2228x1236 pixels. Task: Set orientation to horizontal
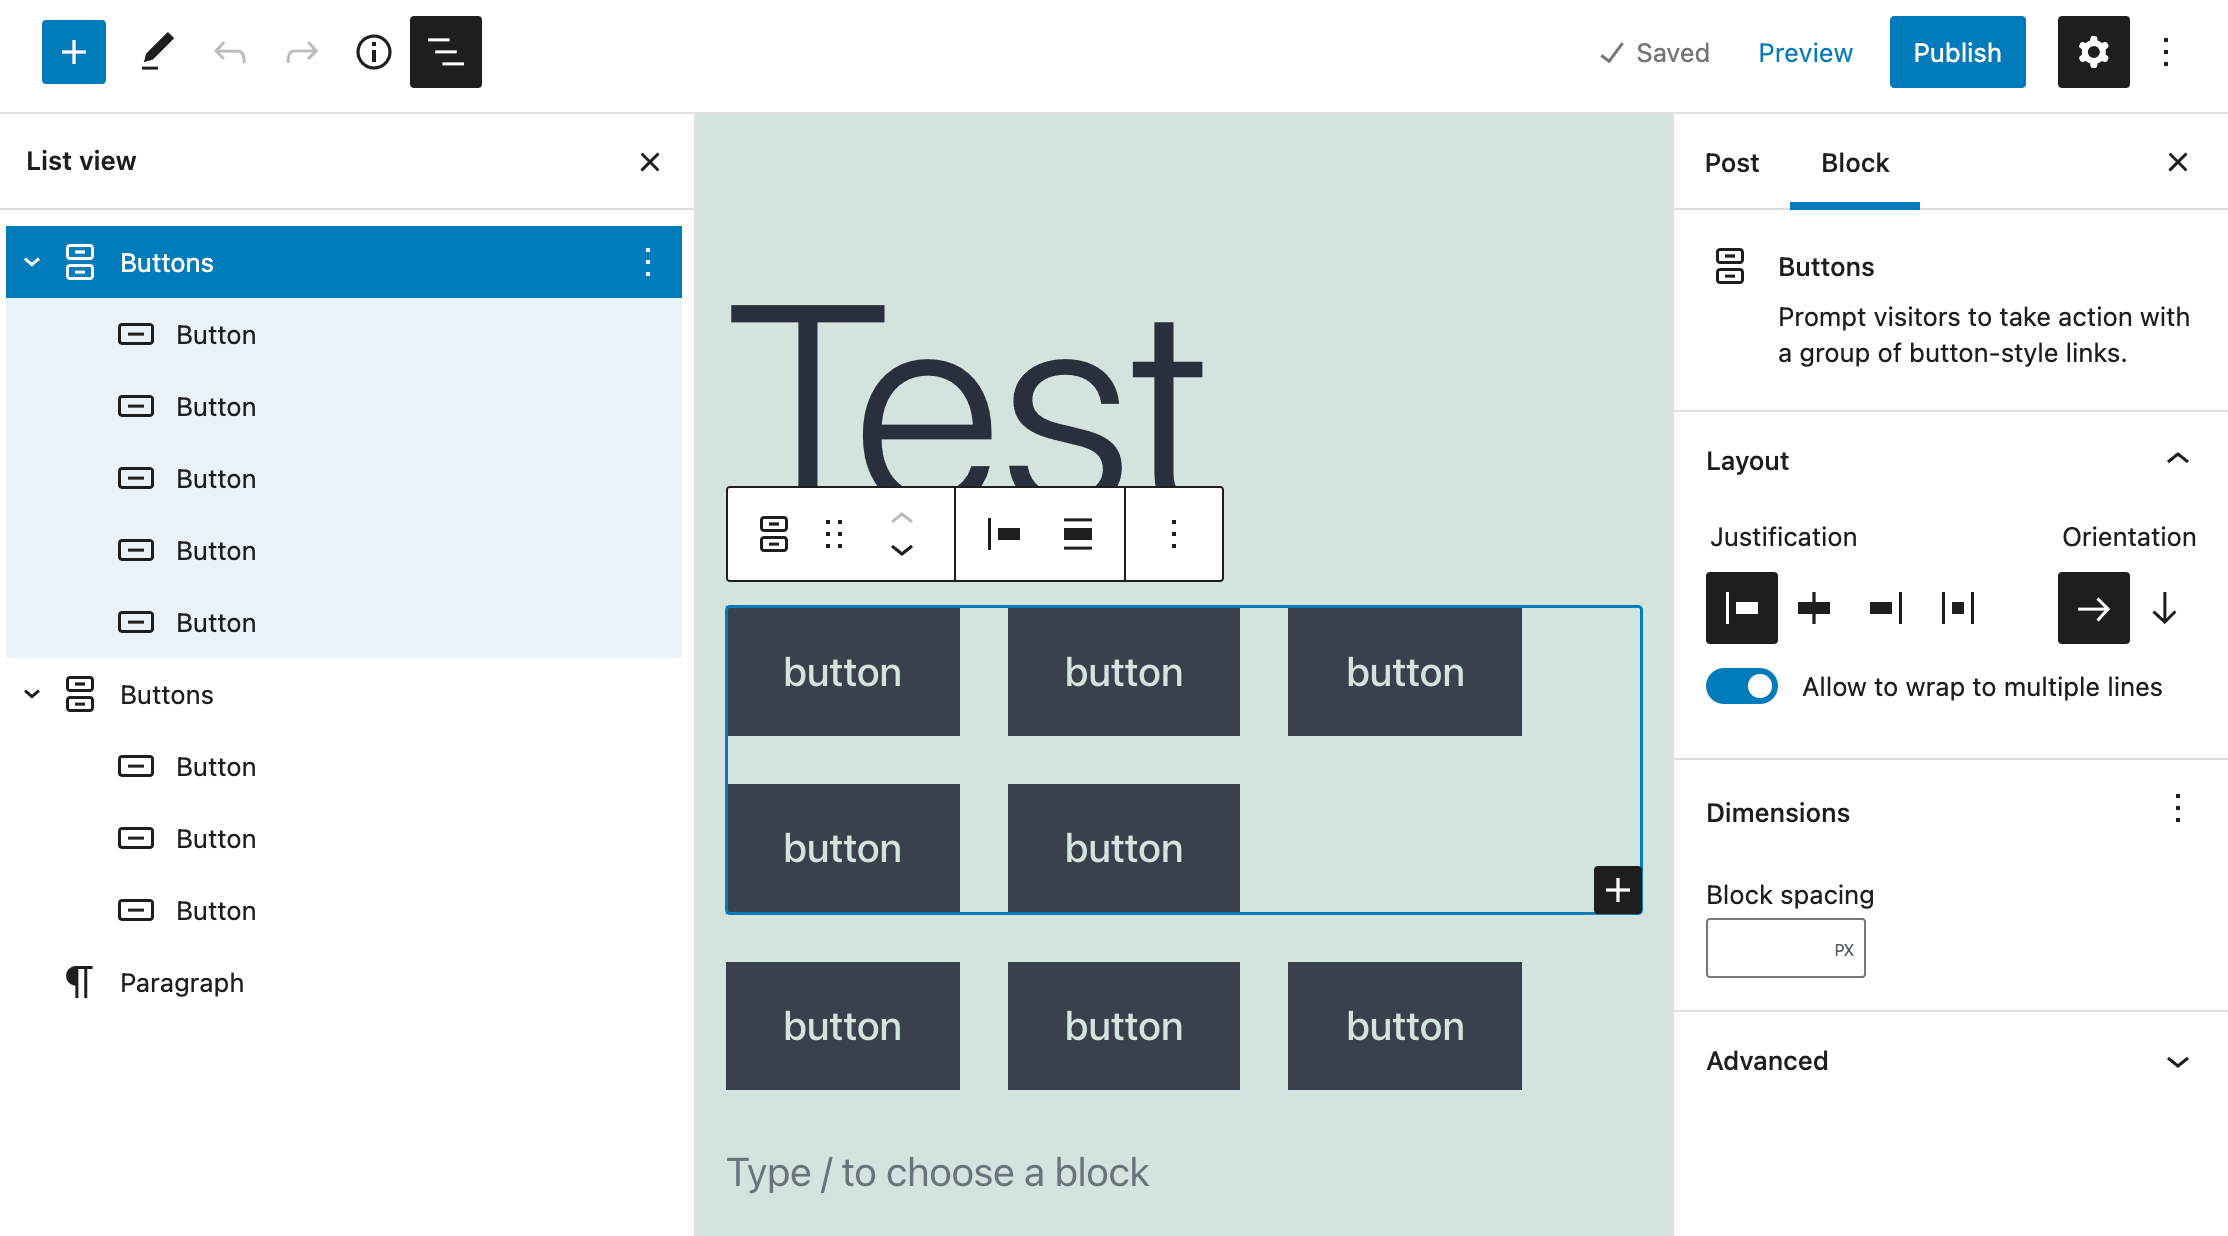pyautogui.click(x=2094, y=608)
